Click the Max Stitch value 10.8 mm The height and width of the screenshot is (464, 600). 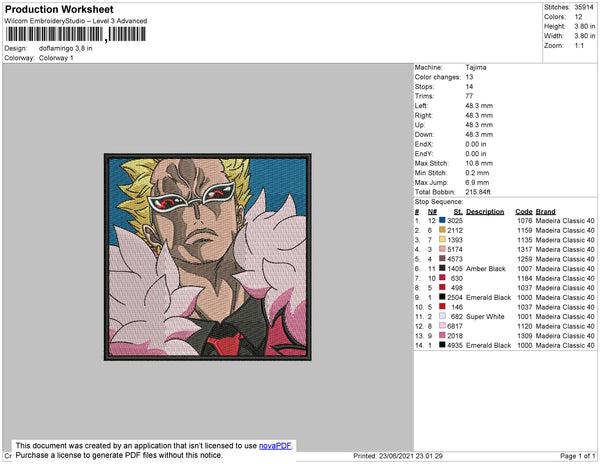pyautogui.click(x=479, y=163)
